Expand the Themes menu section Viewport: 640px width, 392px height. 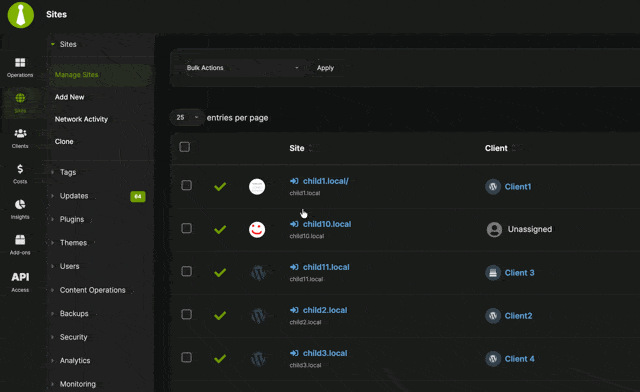click(73, 243)
